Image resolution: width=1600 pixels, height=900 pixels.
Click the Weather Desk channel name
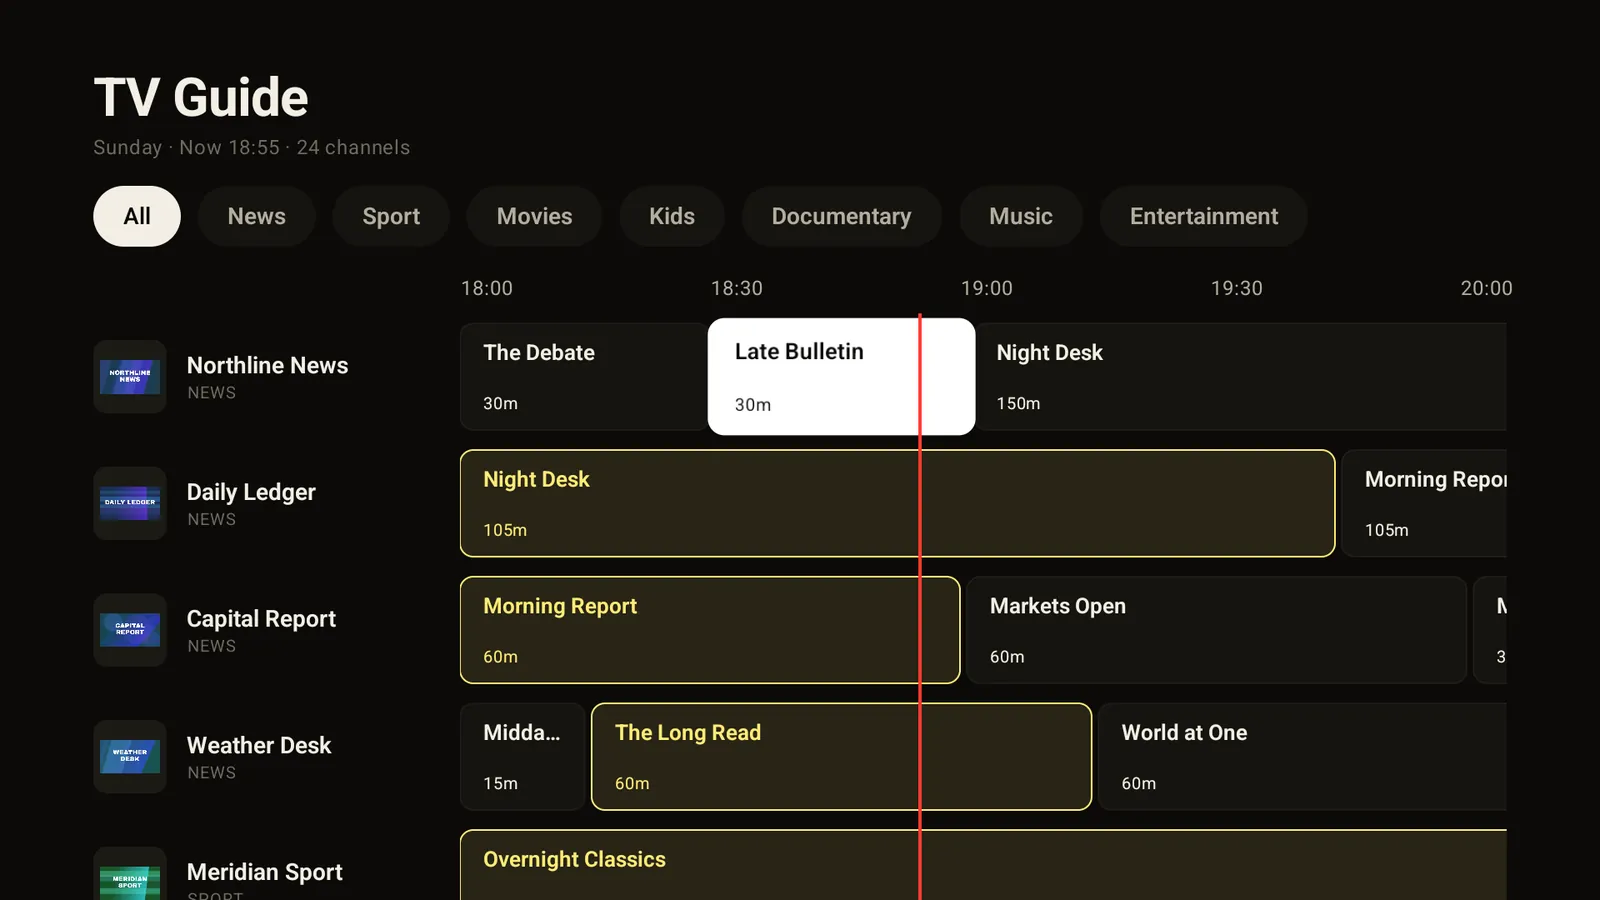pyautogui.click(x=259, y=745)
